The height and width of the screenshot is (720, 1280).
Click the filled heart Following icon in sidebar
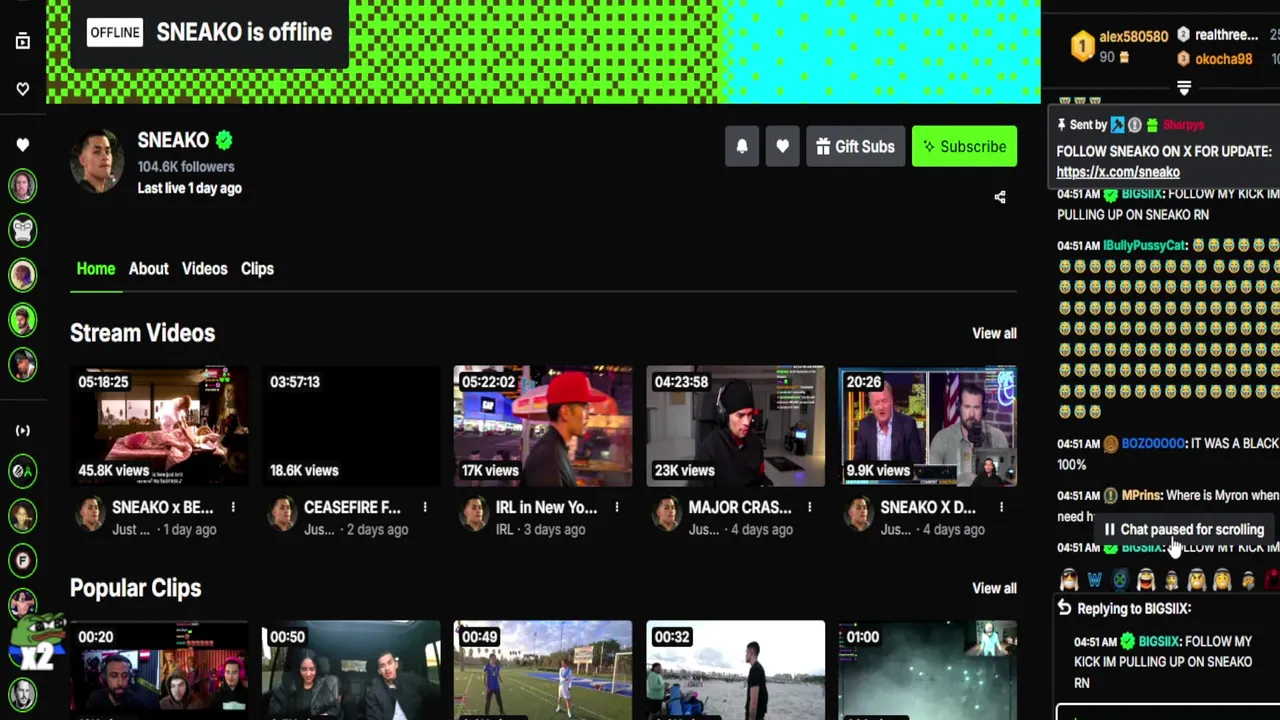click(x=23, y=145)
